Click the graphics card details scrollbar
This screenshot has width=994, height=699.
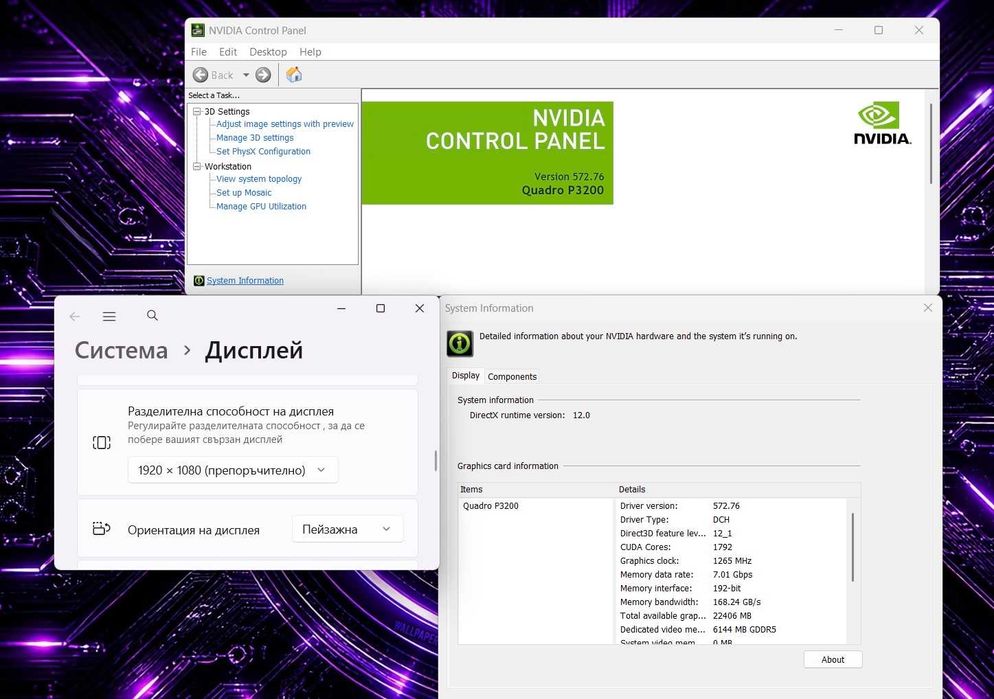click(x=853, y=548)
